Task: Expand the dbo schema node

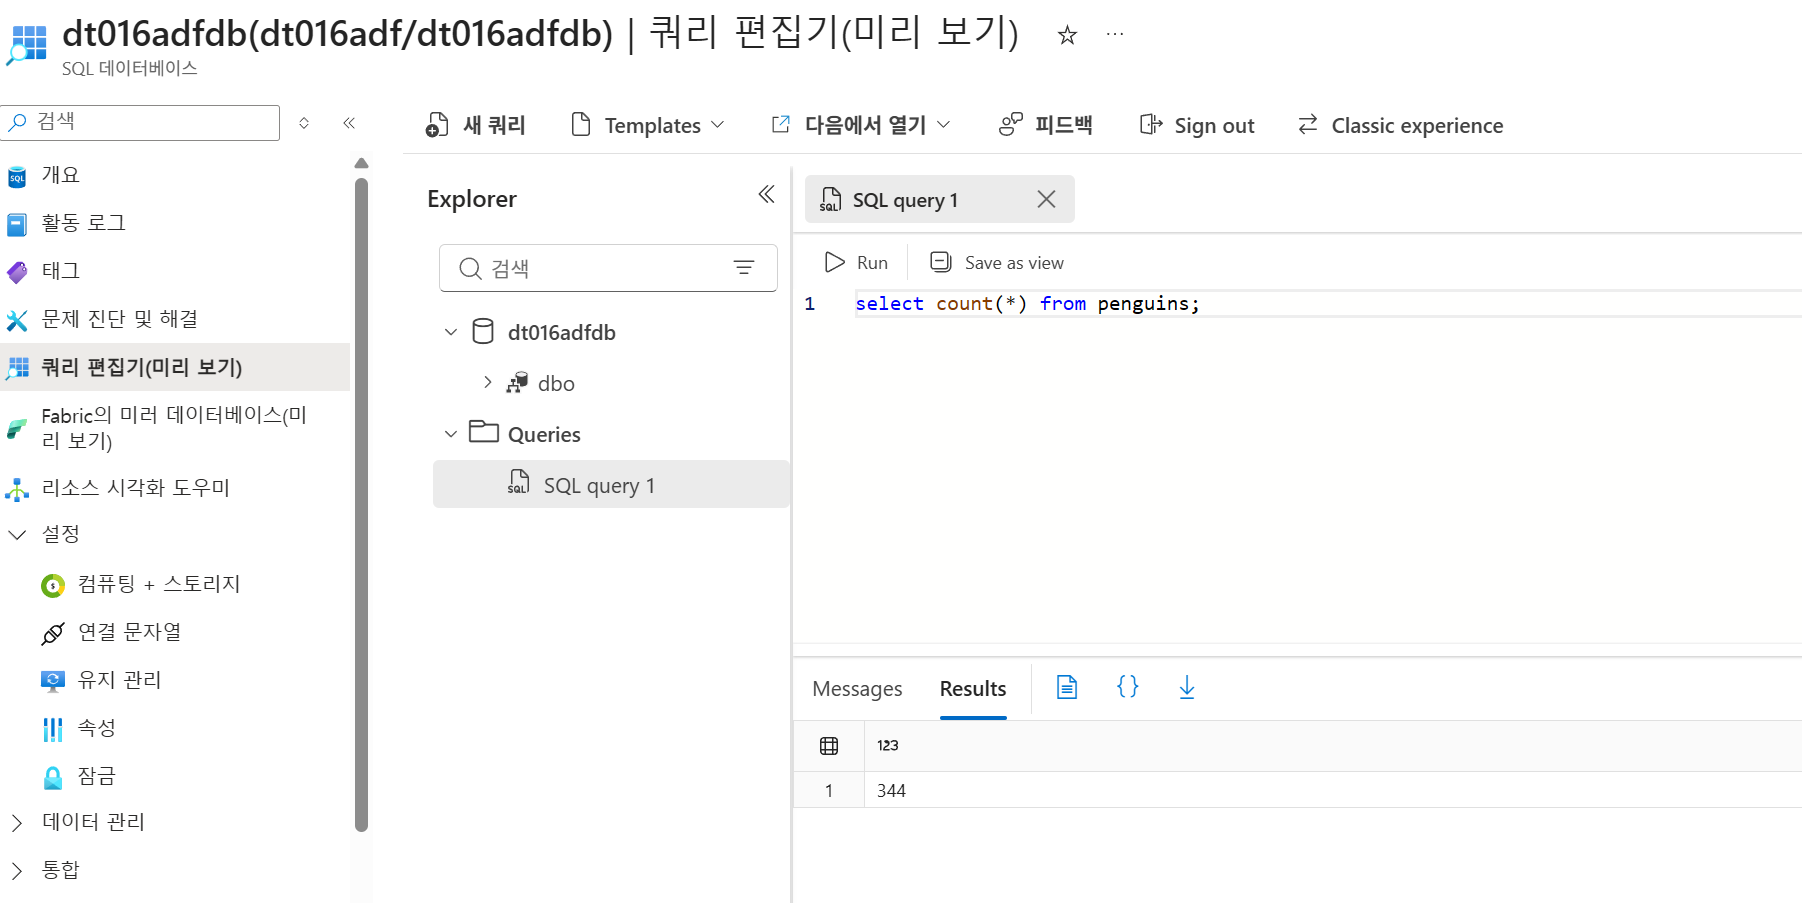Action: coord(487,382)
